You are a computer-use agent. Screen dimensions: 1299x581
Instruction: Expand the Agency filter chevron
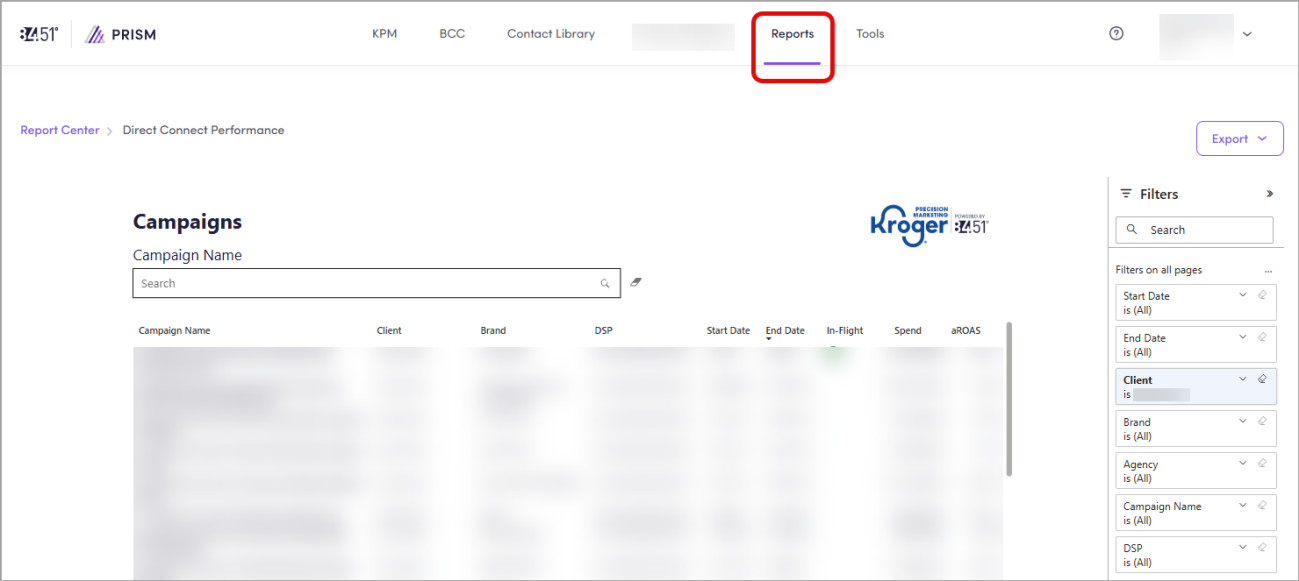[1243, 463]
